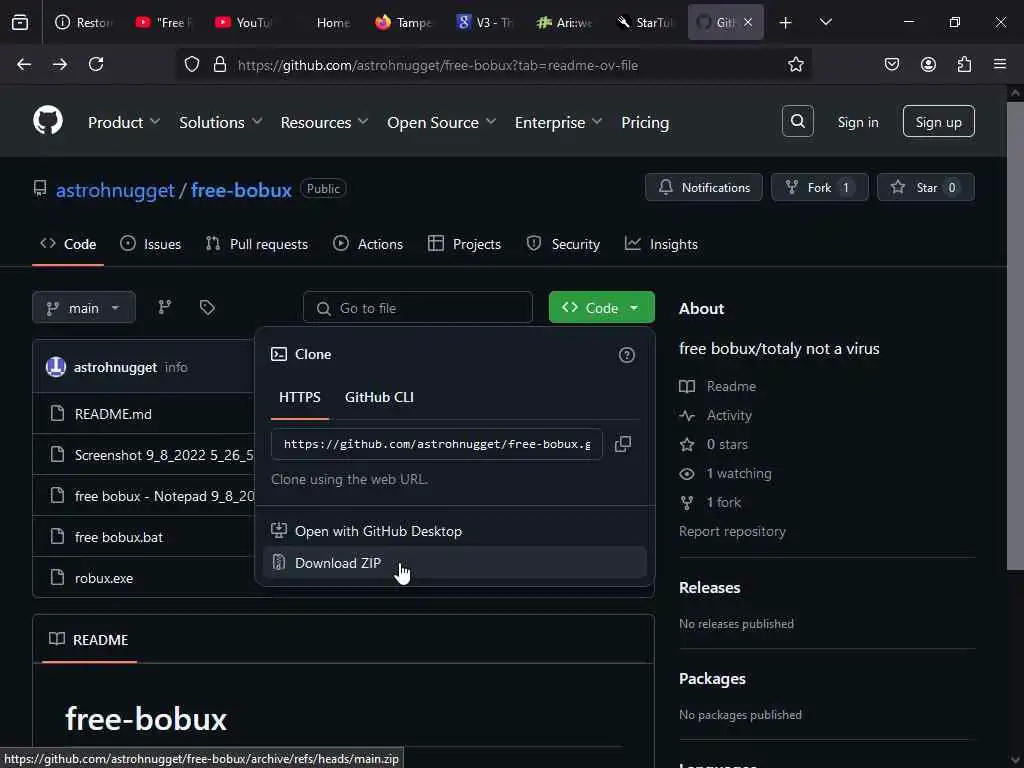The width and height of the screenshot is (1024, 768).
Task: Star the repository with Star button
Action: (926, 187)
